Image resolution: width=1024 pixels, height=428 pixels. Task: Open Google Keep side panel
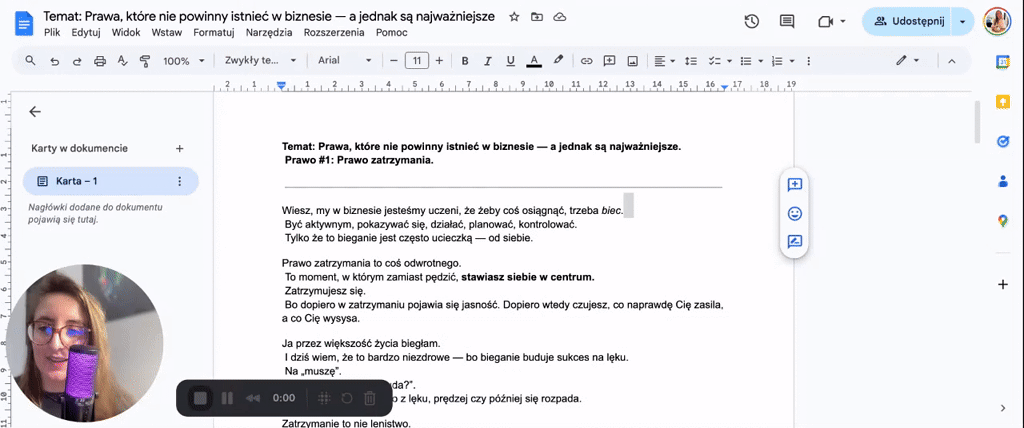tap(1003, 103)
